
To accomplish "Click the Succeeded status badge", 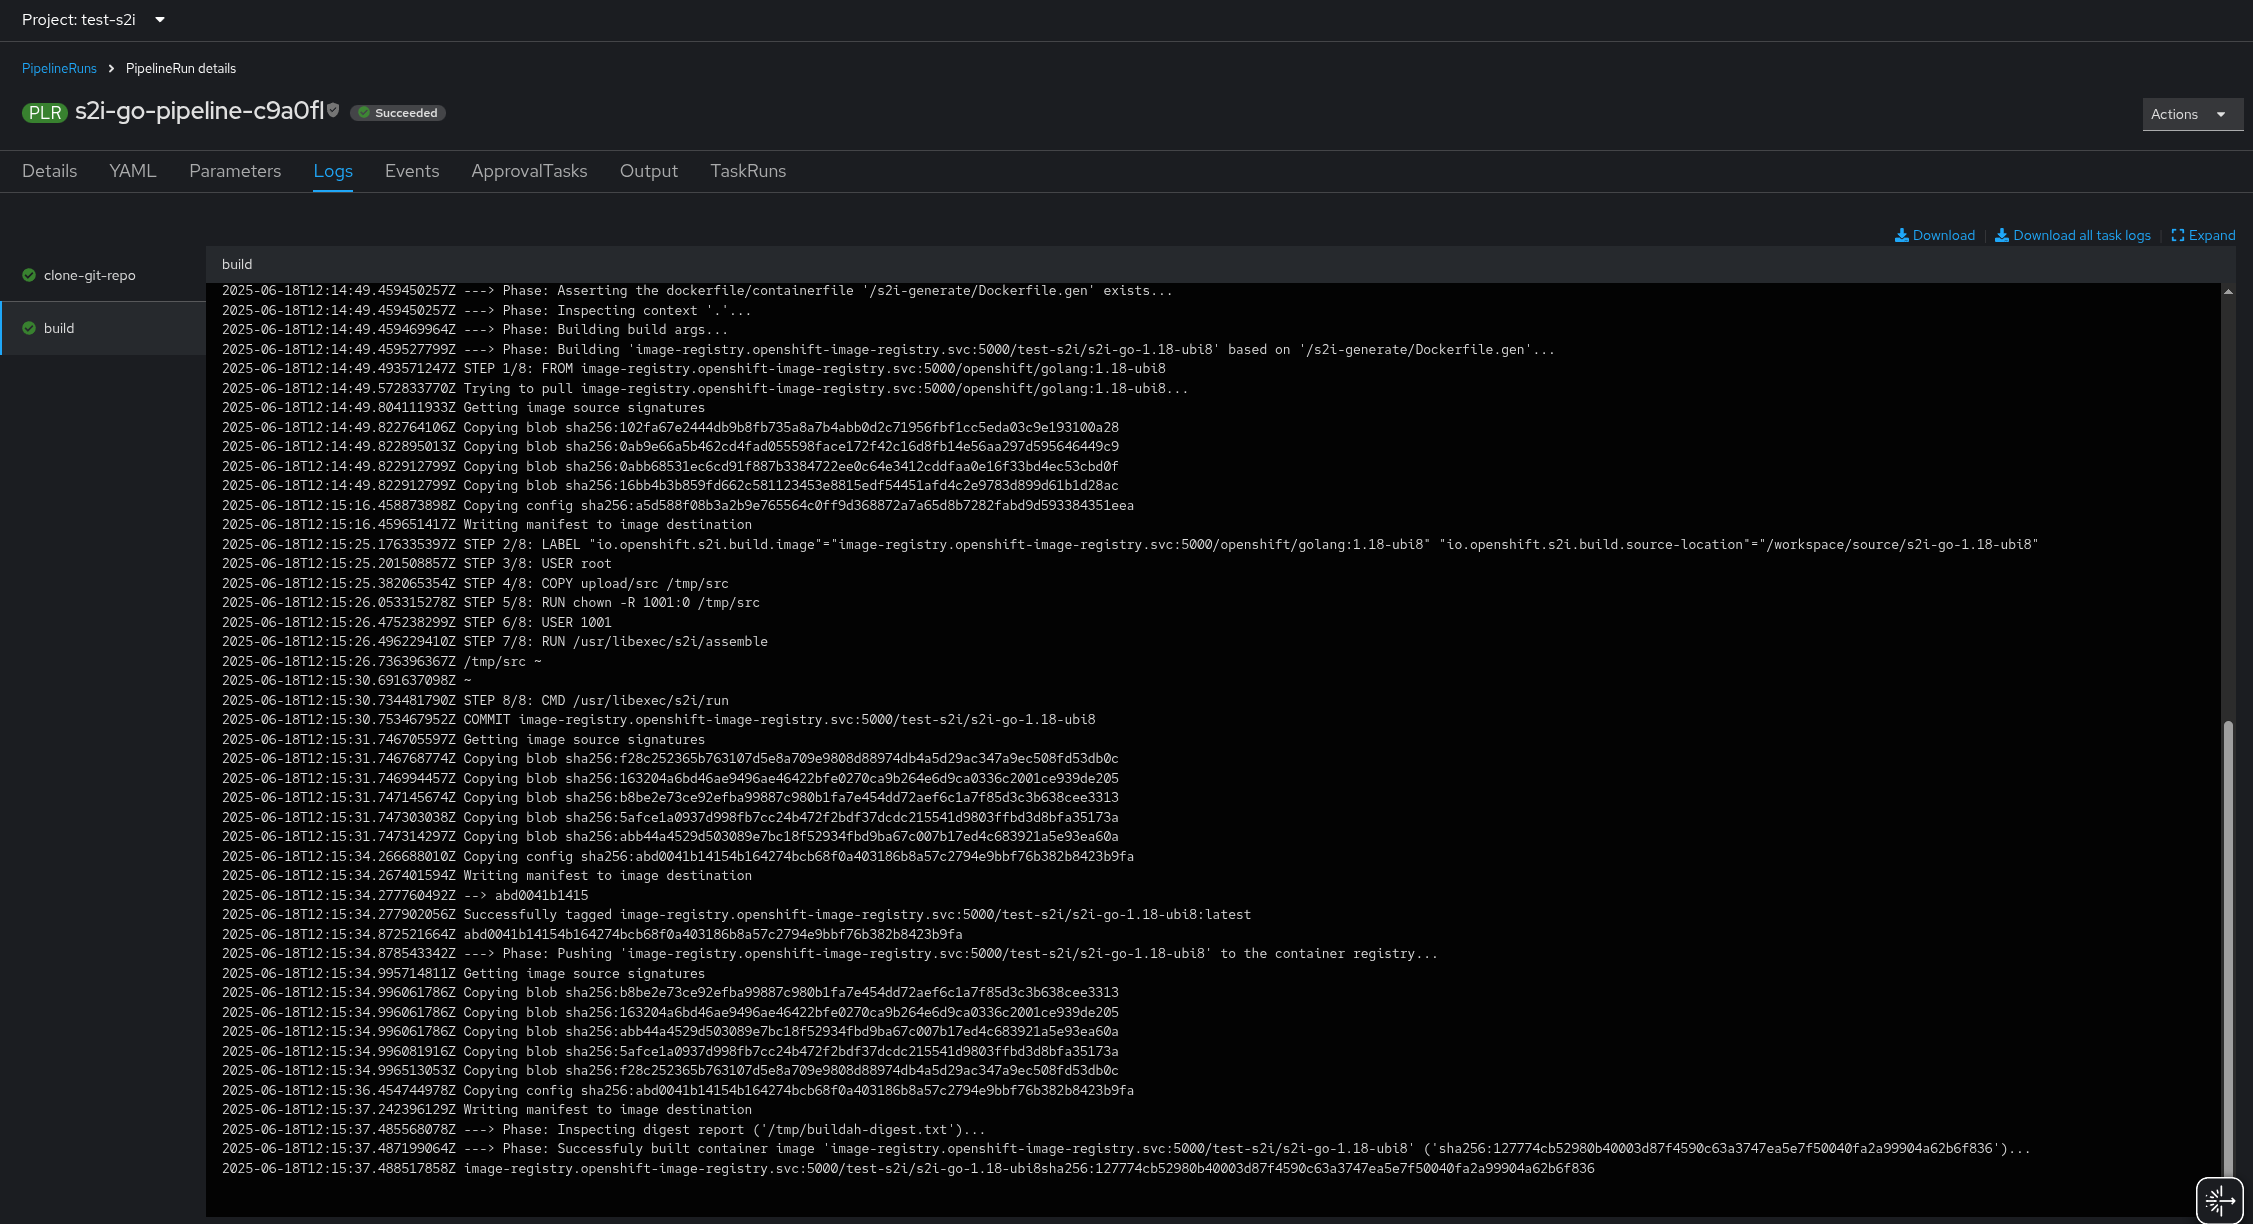I will pyautogui.click(x=398, y=113).
